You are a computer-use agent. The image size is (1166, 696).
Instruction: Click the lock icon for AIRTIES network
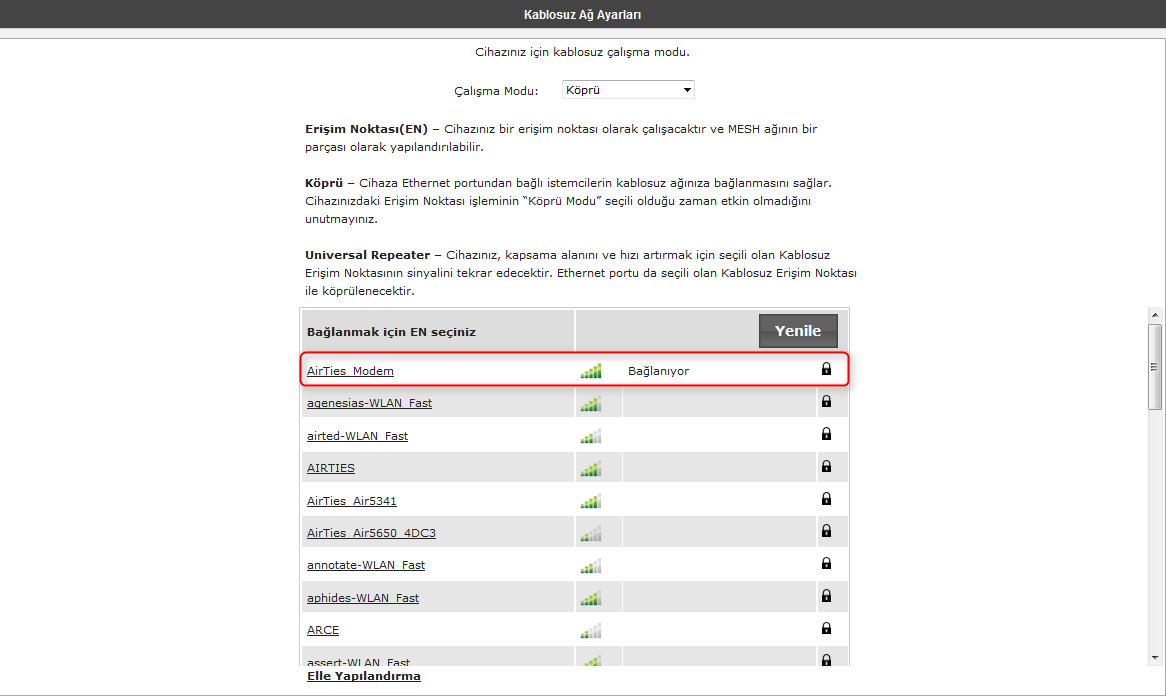[x=826, y=466]
